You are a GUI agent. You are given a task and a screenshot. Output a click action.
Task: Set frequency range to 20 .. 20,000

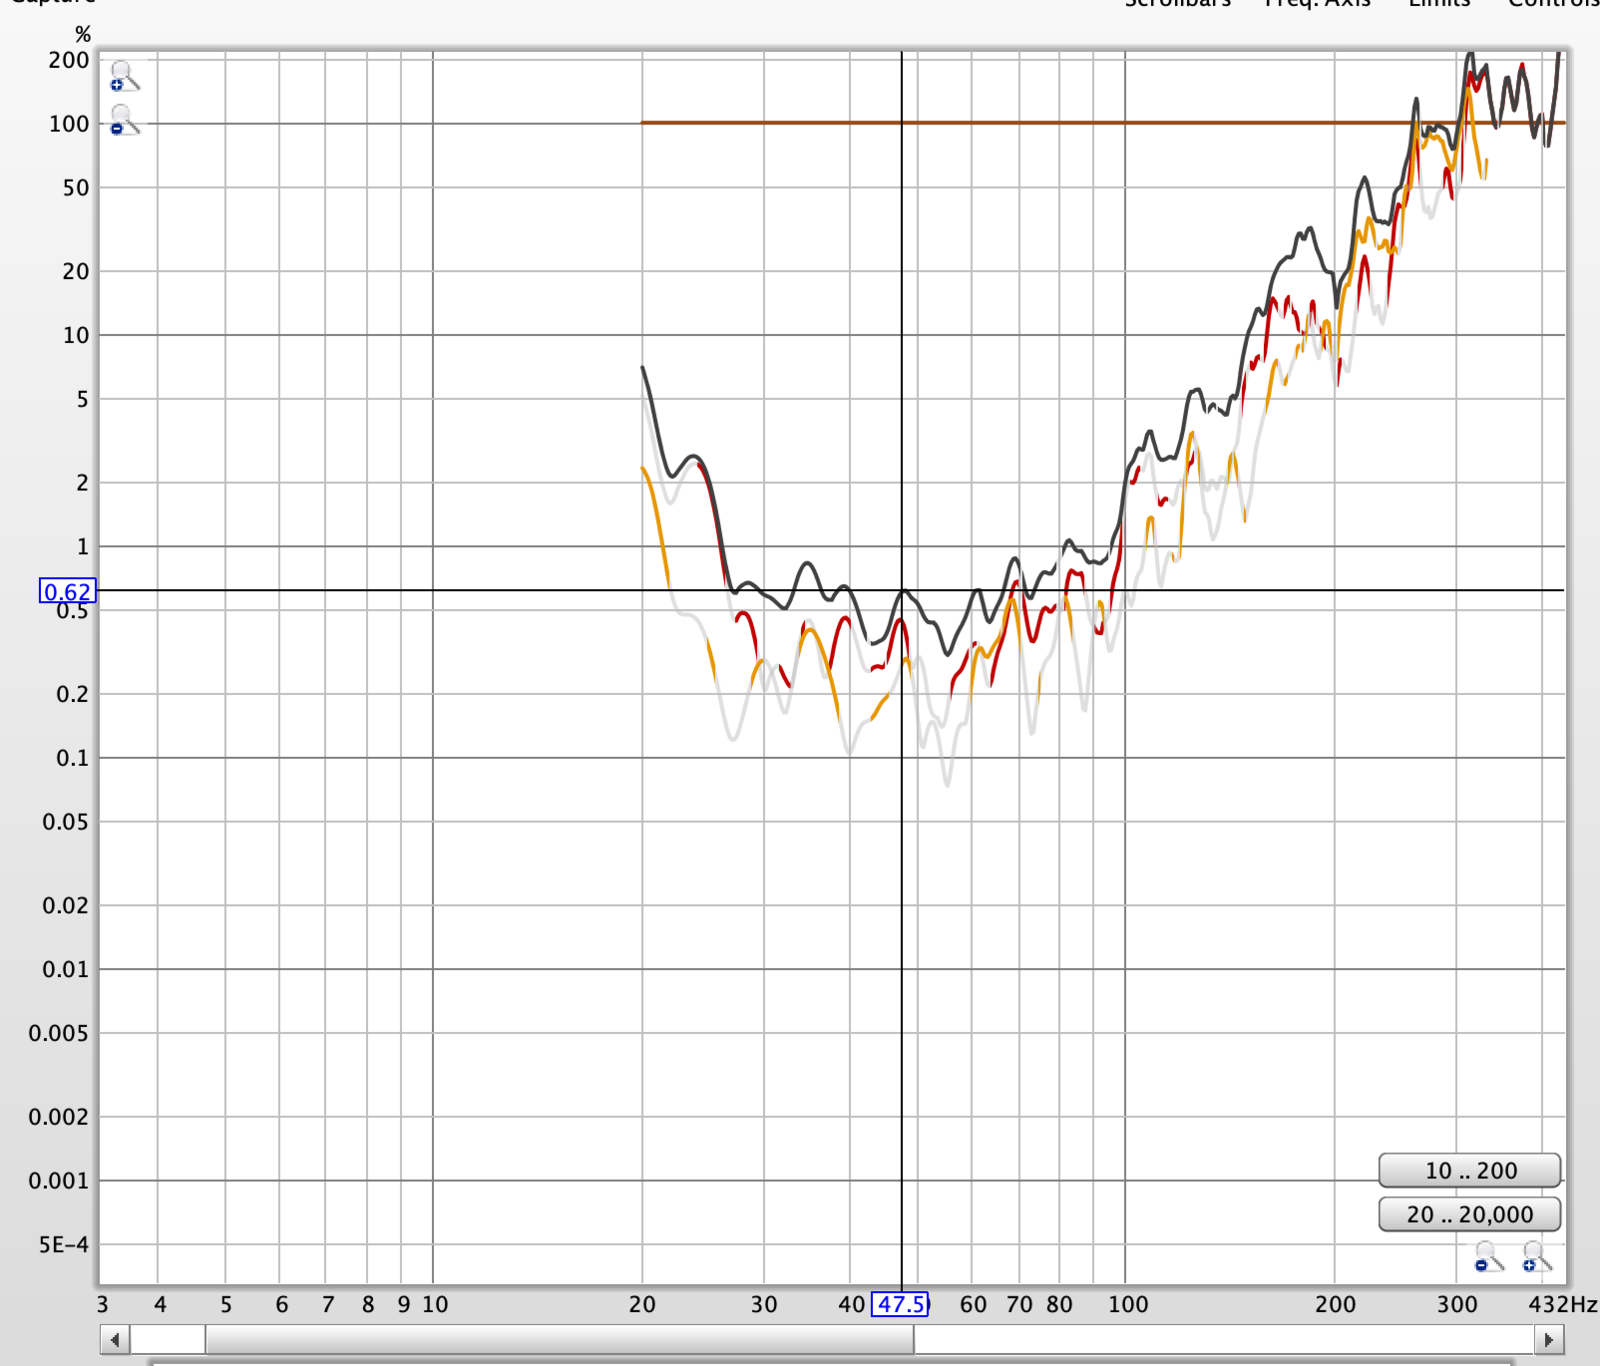(x=1470, y=1214)
